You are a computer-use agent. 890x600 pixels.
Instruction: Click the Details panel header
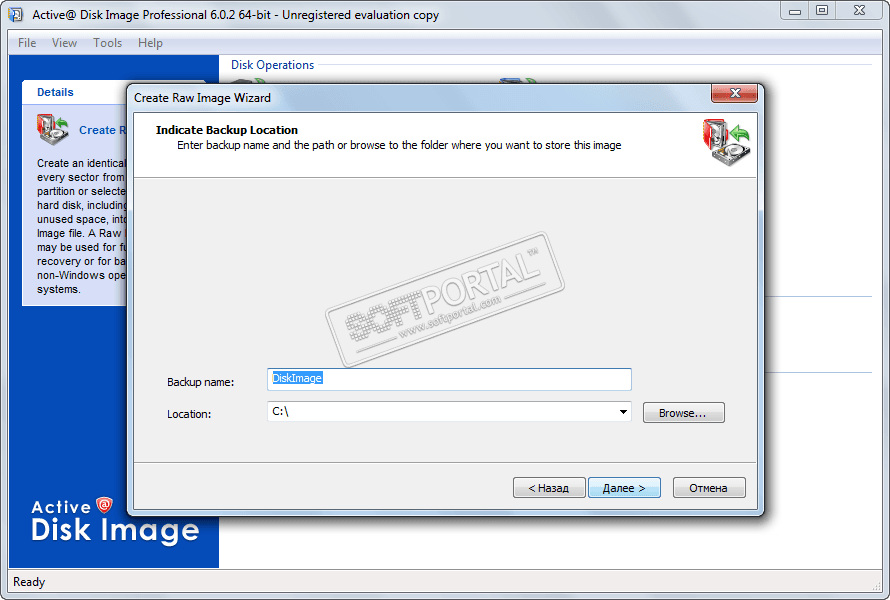(55, 92)
